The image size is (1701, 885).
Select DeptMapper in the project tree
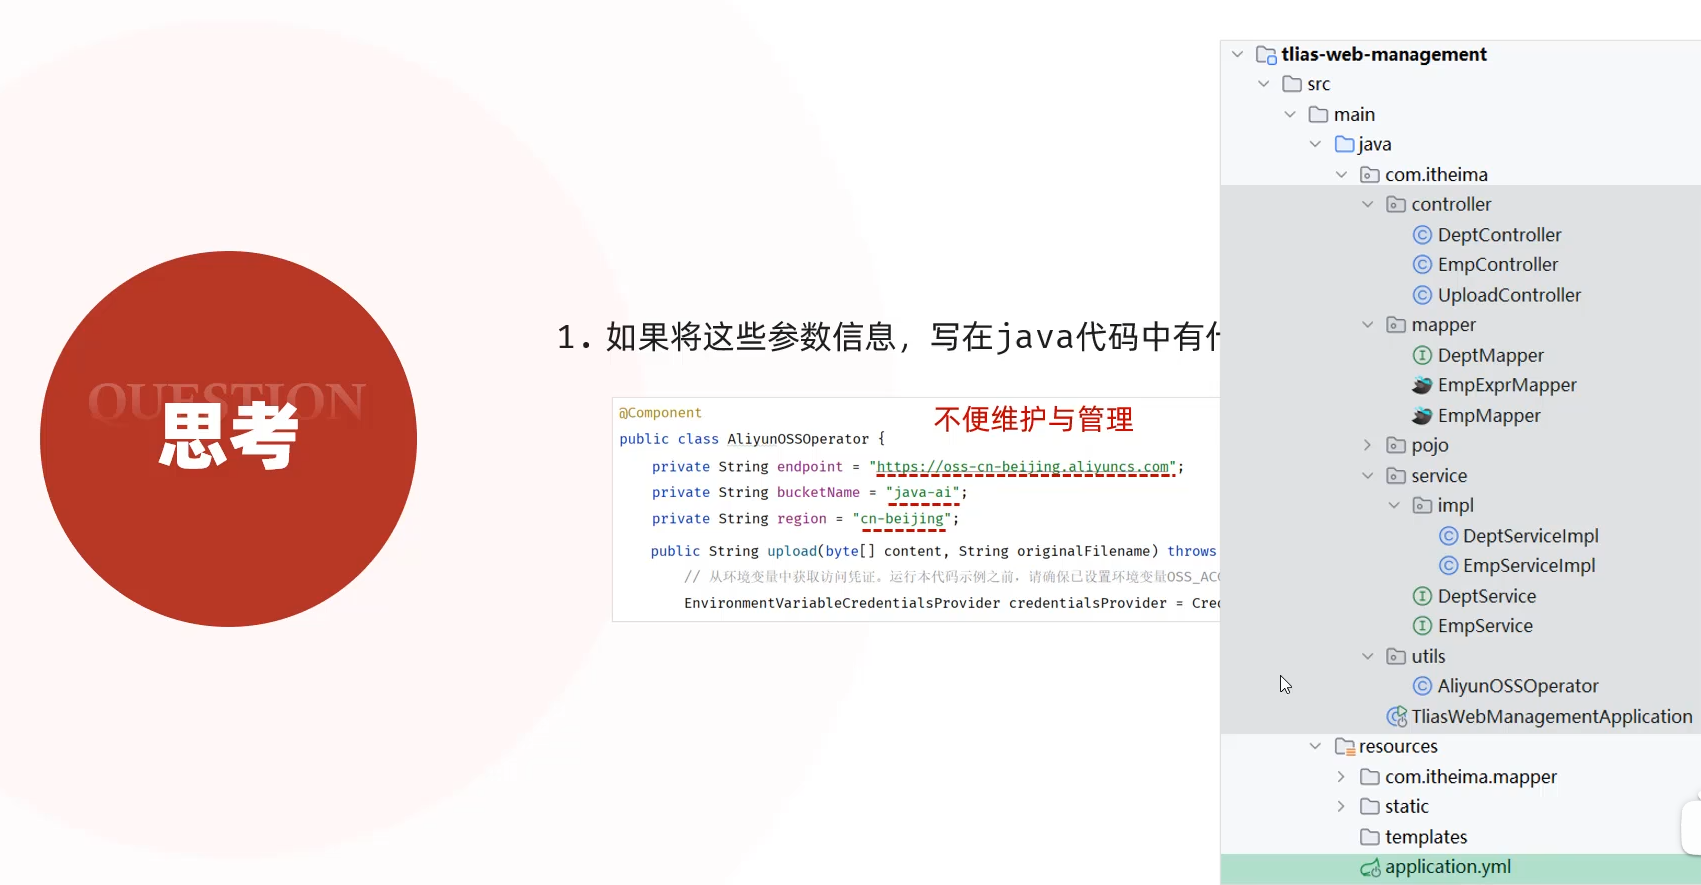[x=1491, y=356]
